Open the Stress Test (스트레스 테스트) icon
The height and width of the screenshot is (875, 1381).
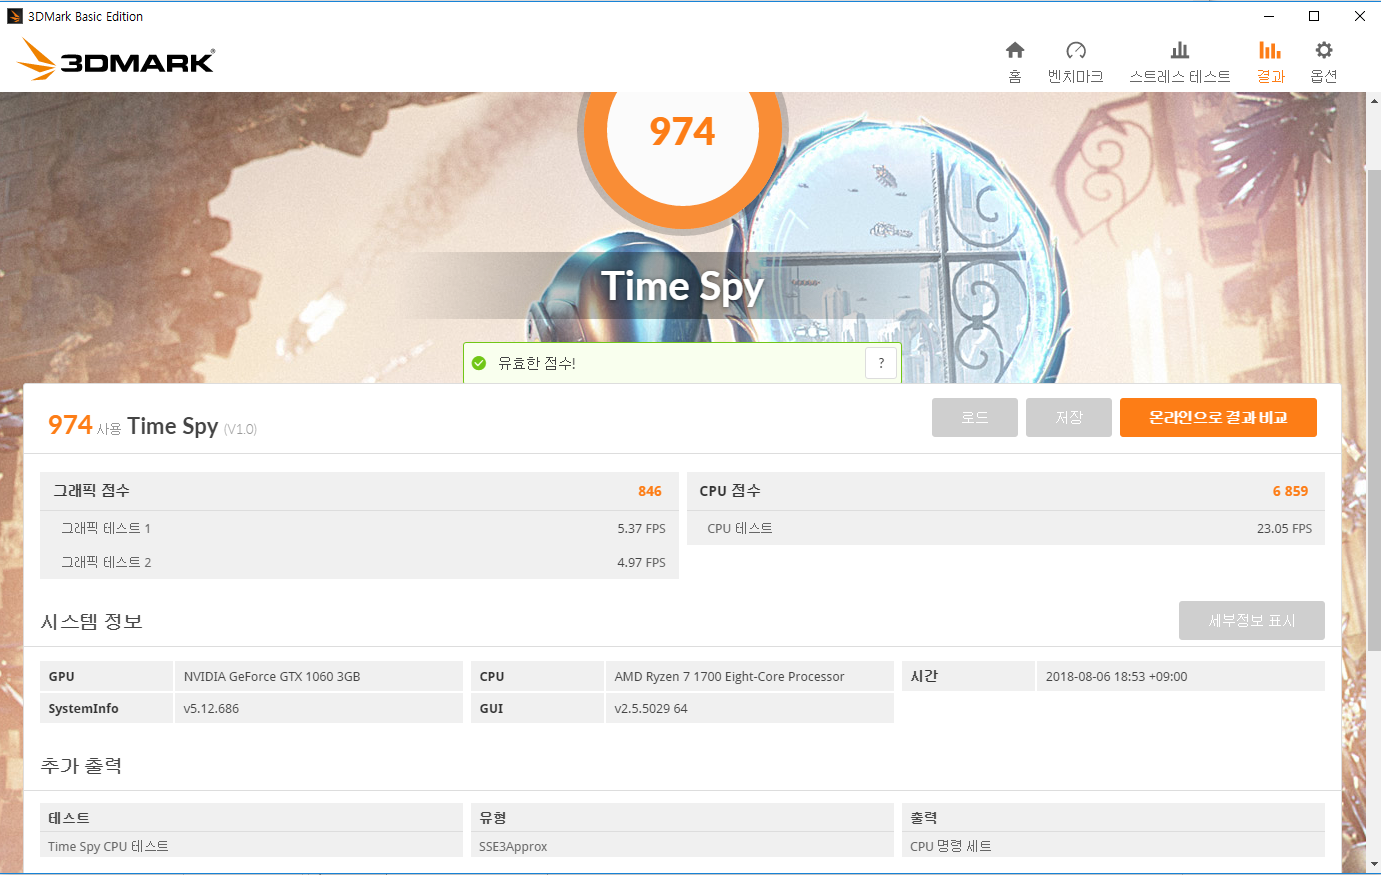pos(1180,50)
